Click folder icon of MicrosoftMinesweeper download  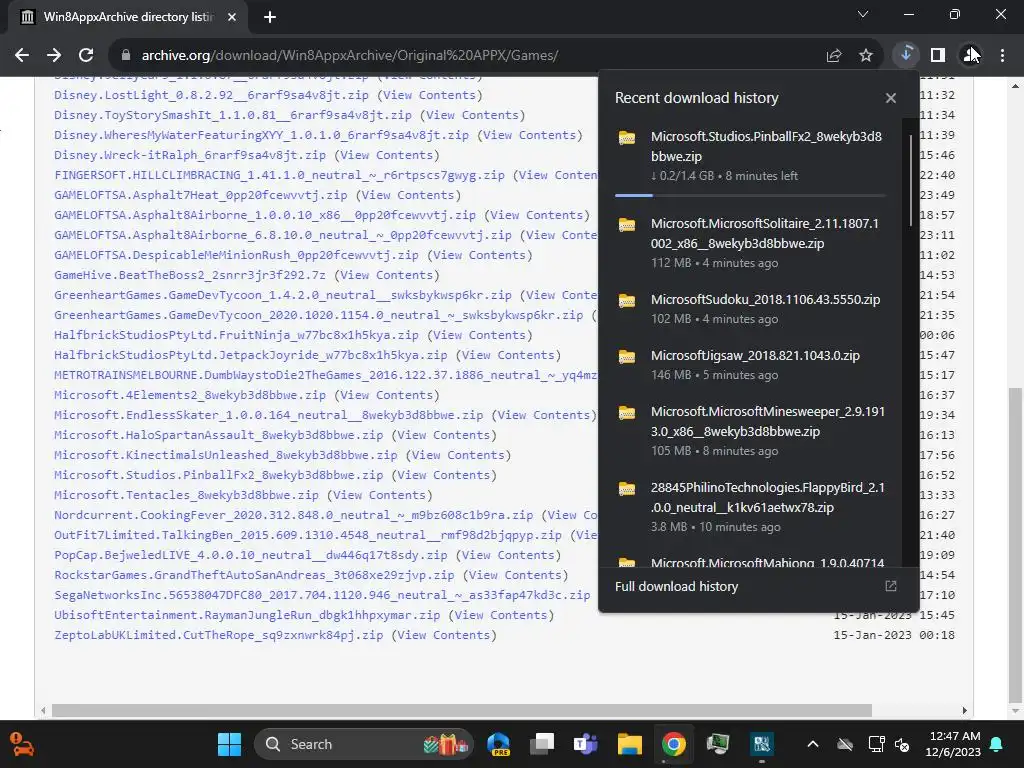click(627, 412)
